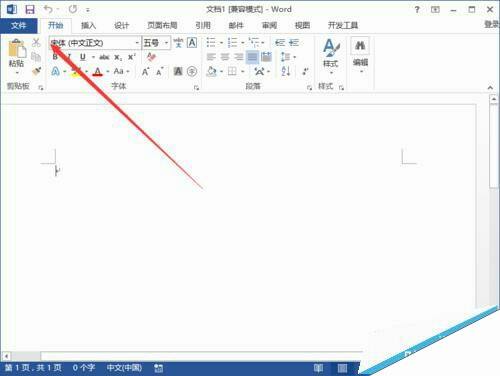The height and width of the screenshot is (376, 500).
Task: Toggle Subscript formatting
Action: coord(118,57)
